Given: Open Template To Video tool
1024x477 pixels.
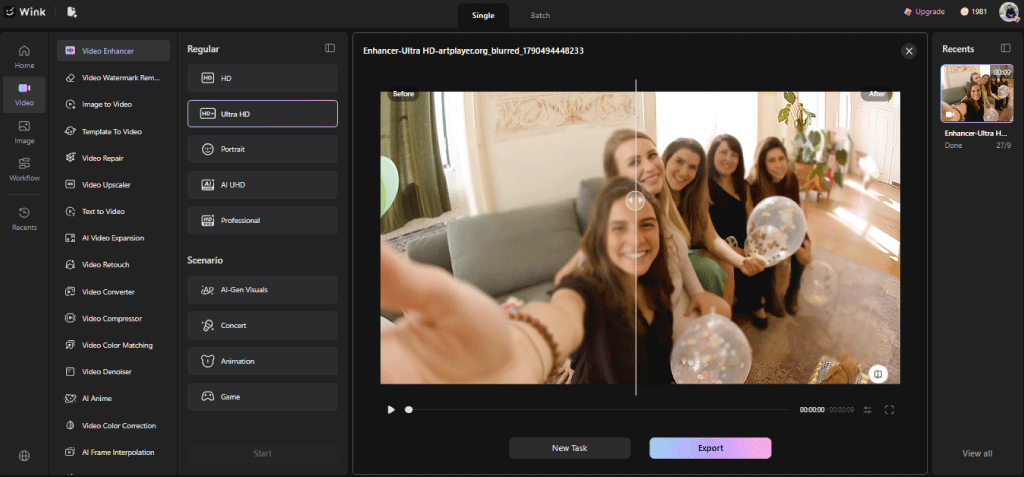Looking at the screenshot, I should tap(114, 131).
